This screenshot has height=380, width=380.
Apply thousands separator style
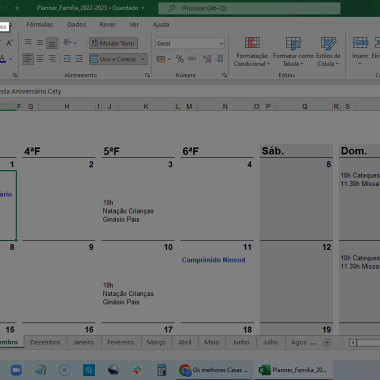pos(192,59)
